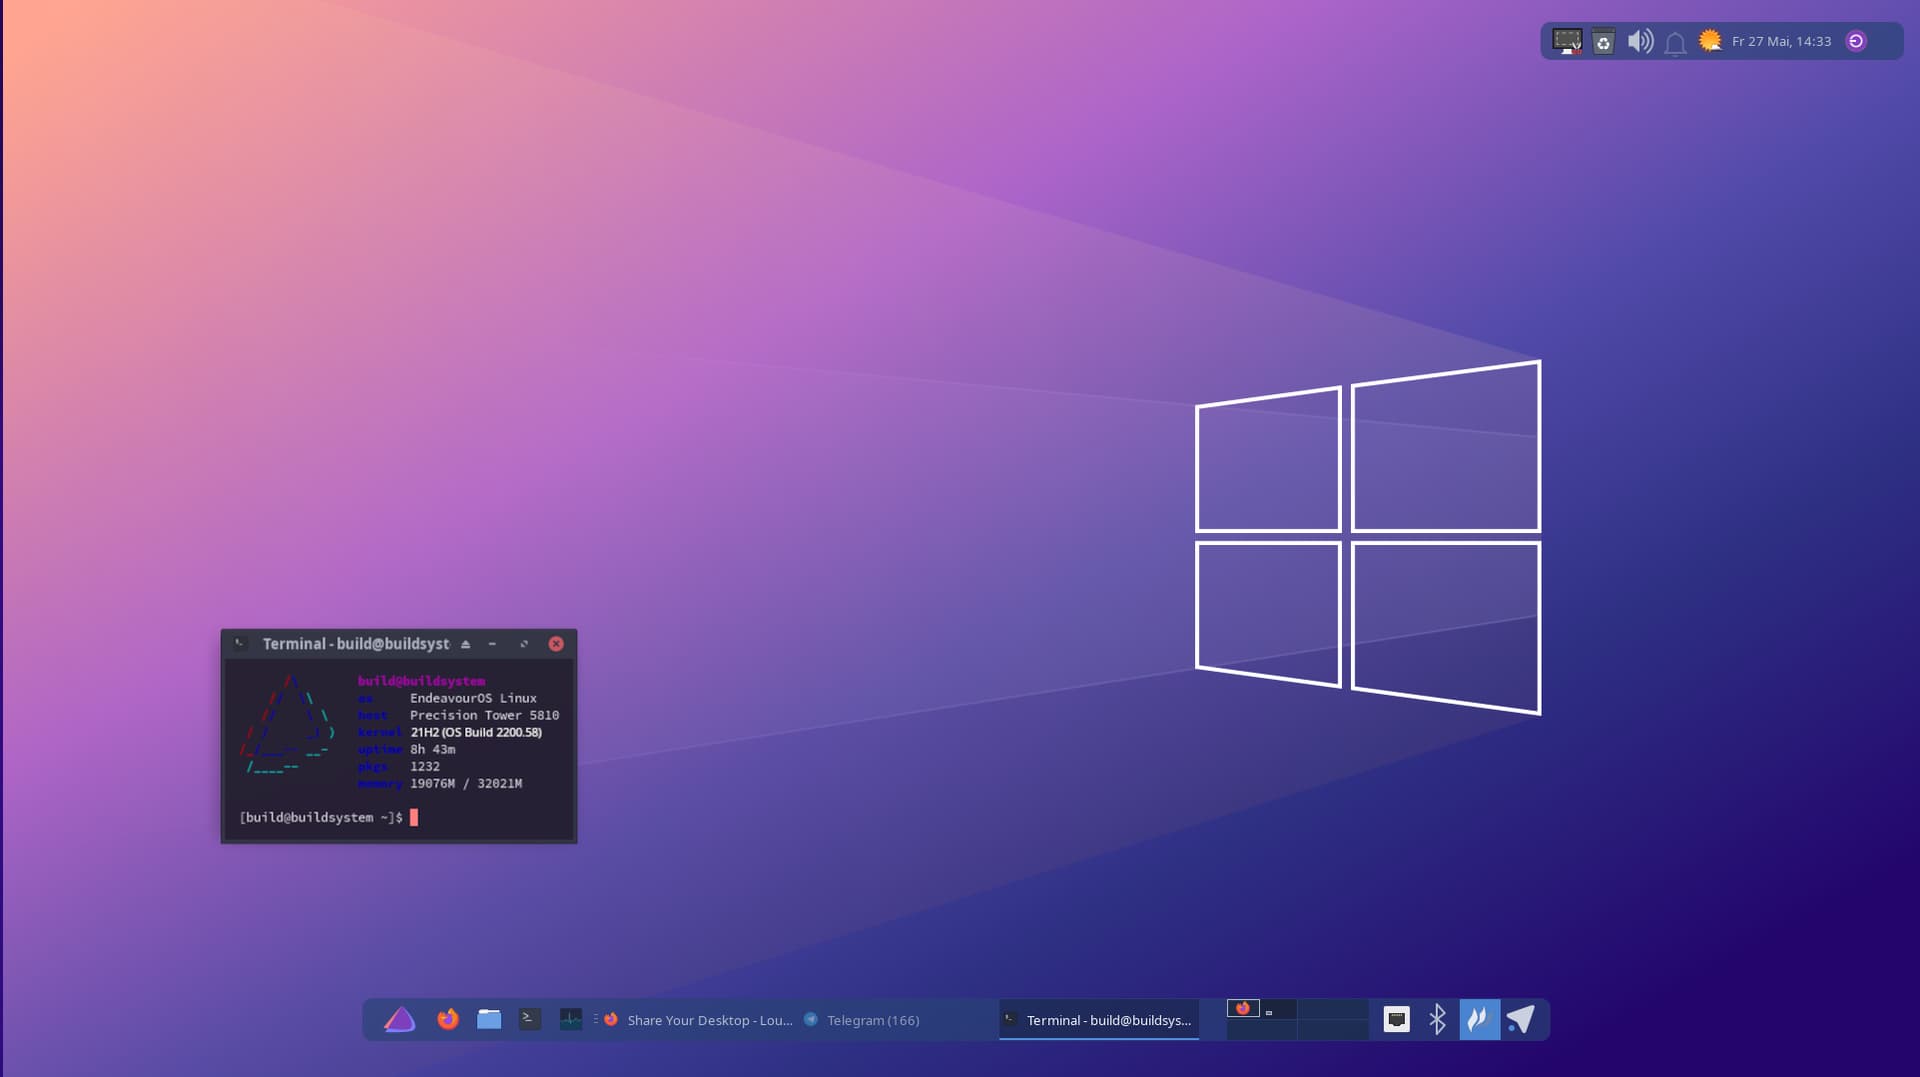Open the weather sun icon

(x=1710, y=40)
